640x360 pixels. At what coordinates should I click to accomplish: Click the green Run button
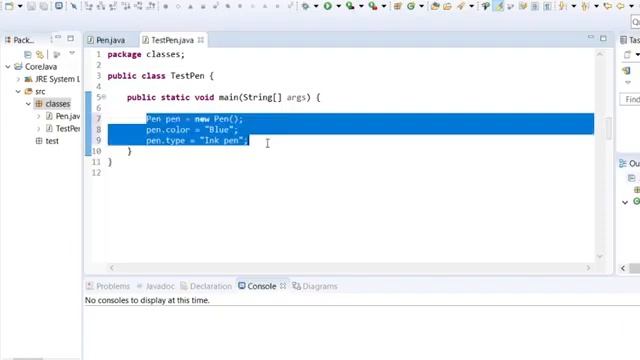[x=328, y=6]
